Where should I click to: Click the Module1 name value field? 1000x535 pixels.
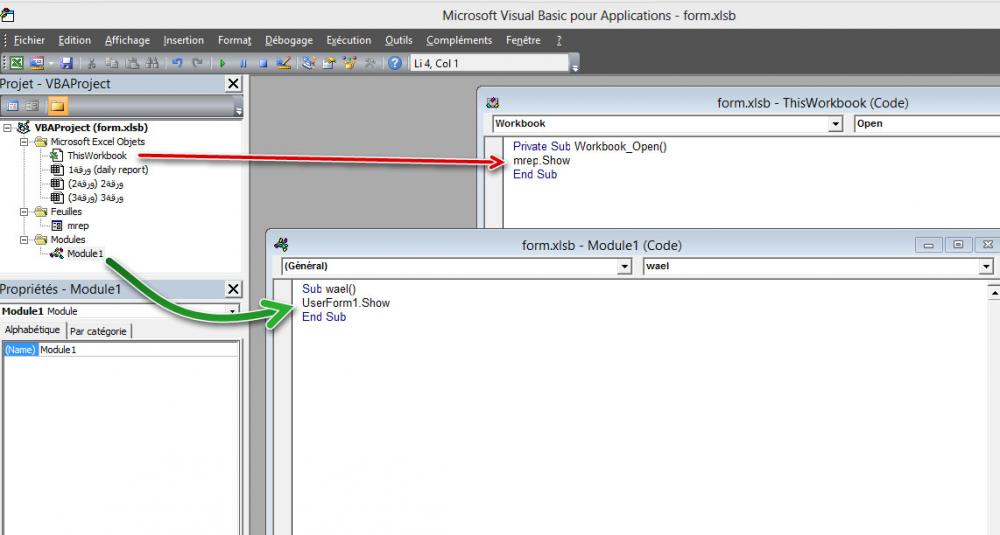tap(138, 349)
